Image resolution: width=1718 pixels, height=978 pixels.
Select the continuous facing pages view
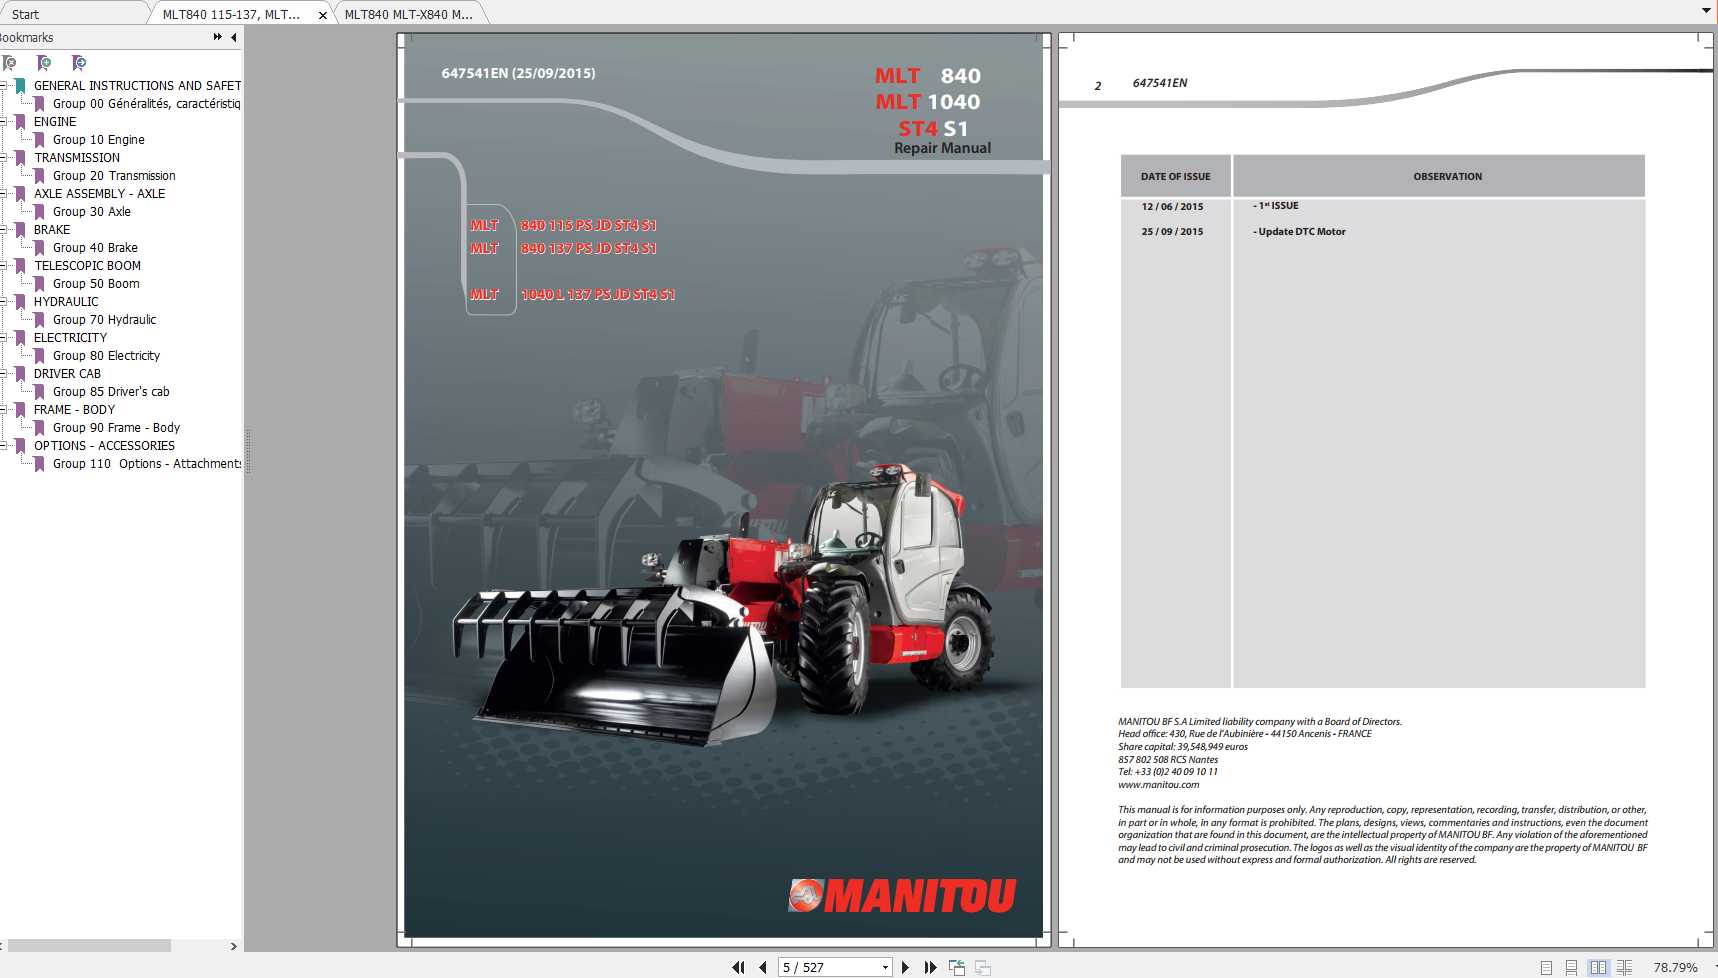click(1624, 967)
